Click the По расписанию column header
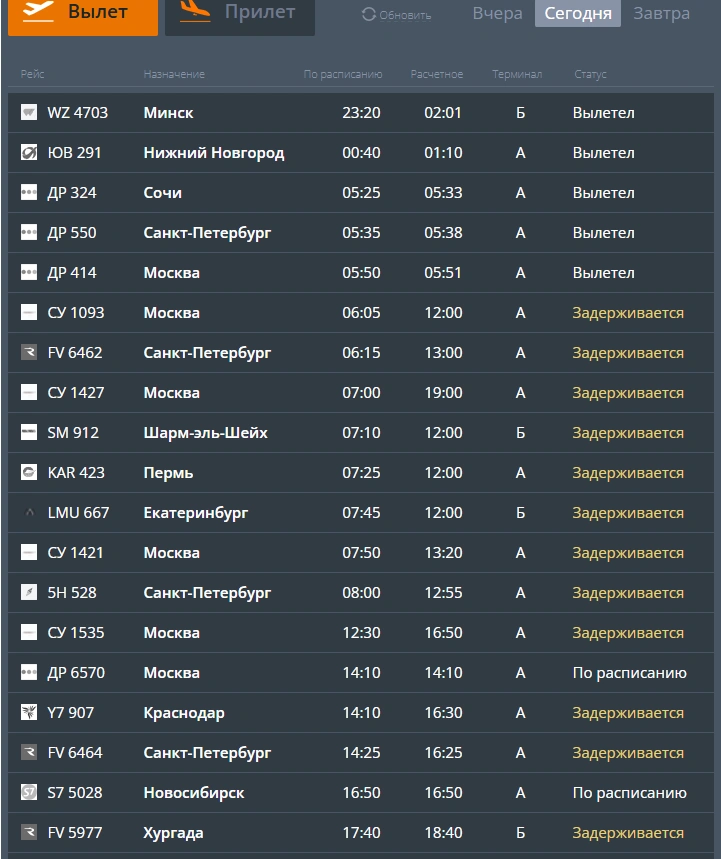This screenshot has width=721, height=859. tap(343, 74)
